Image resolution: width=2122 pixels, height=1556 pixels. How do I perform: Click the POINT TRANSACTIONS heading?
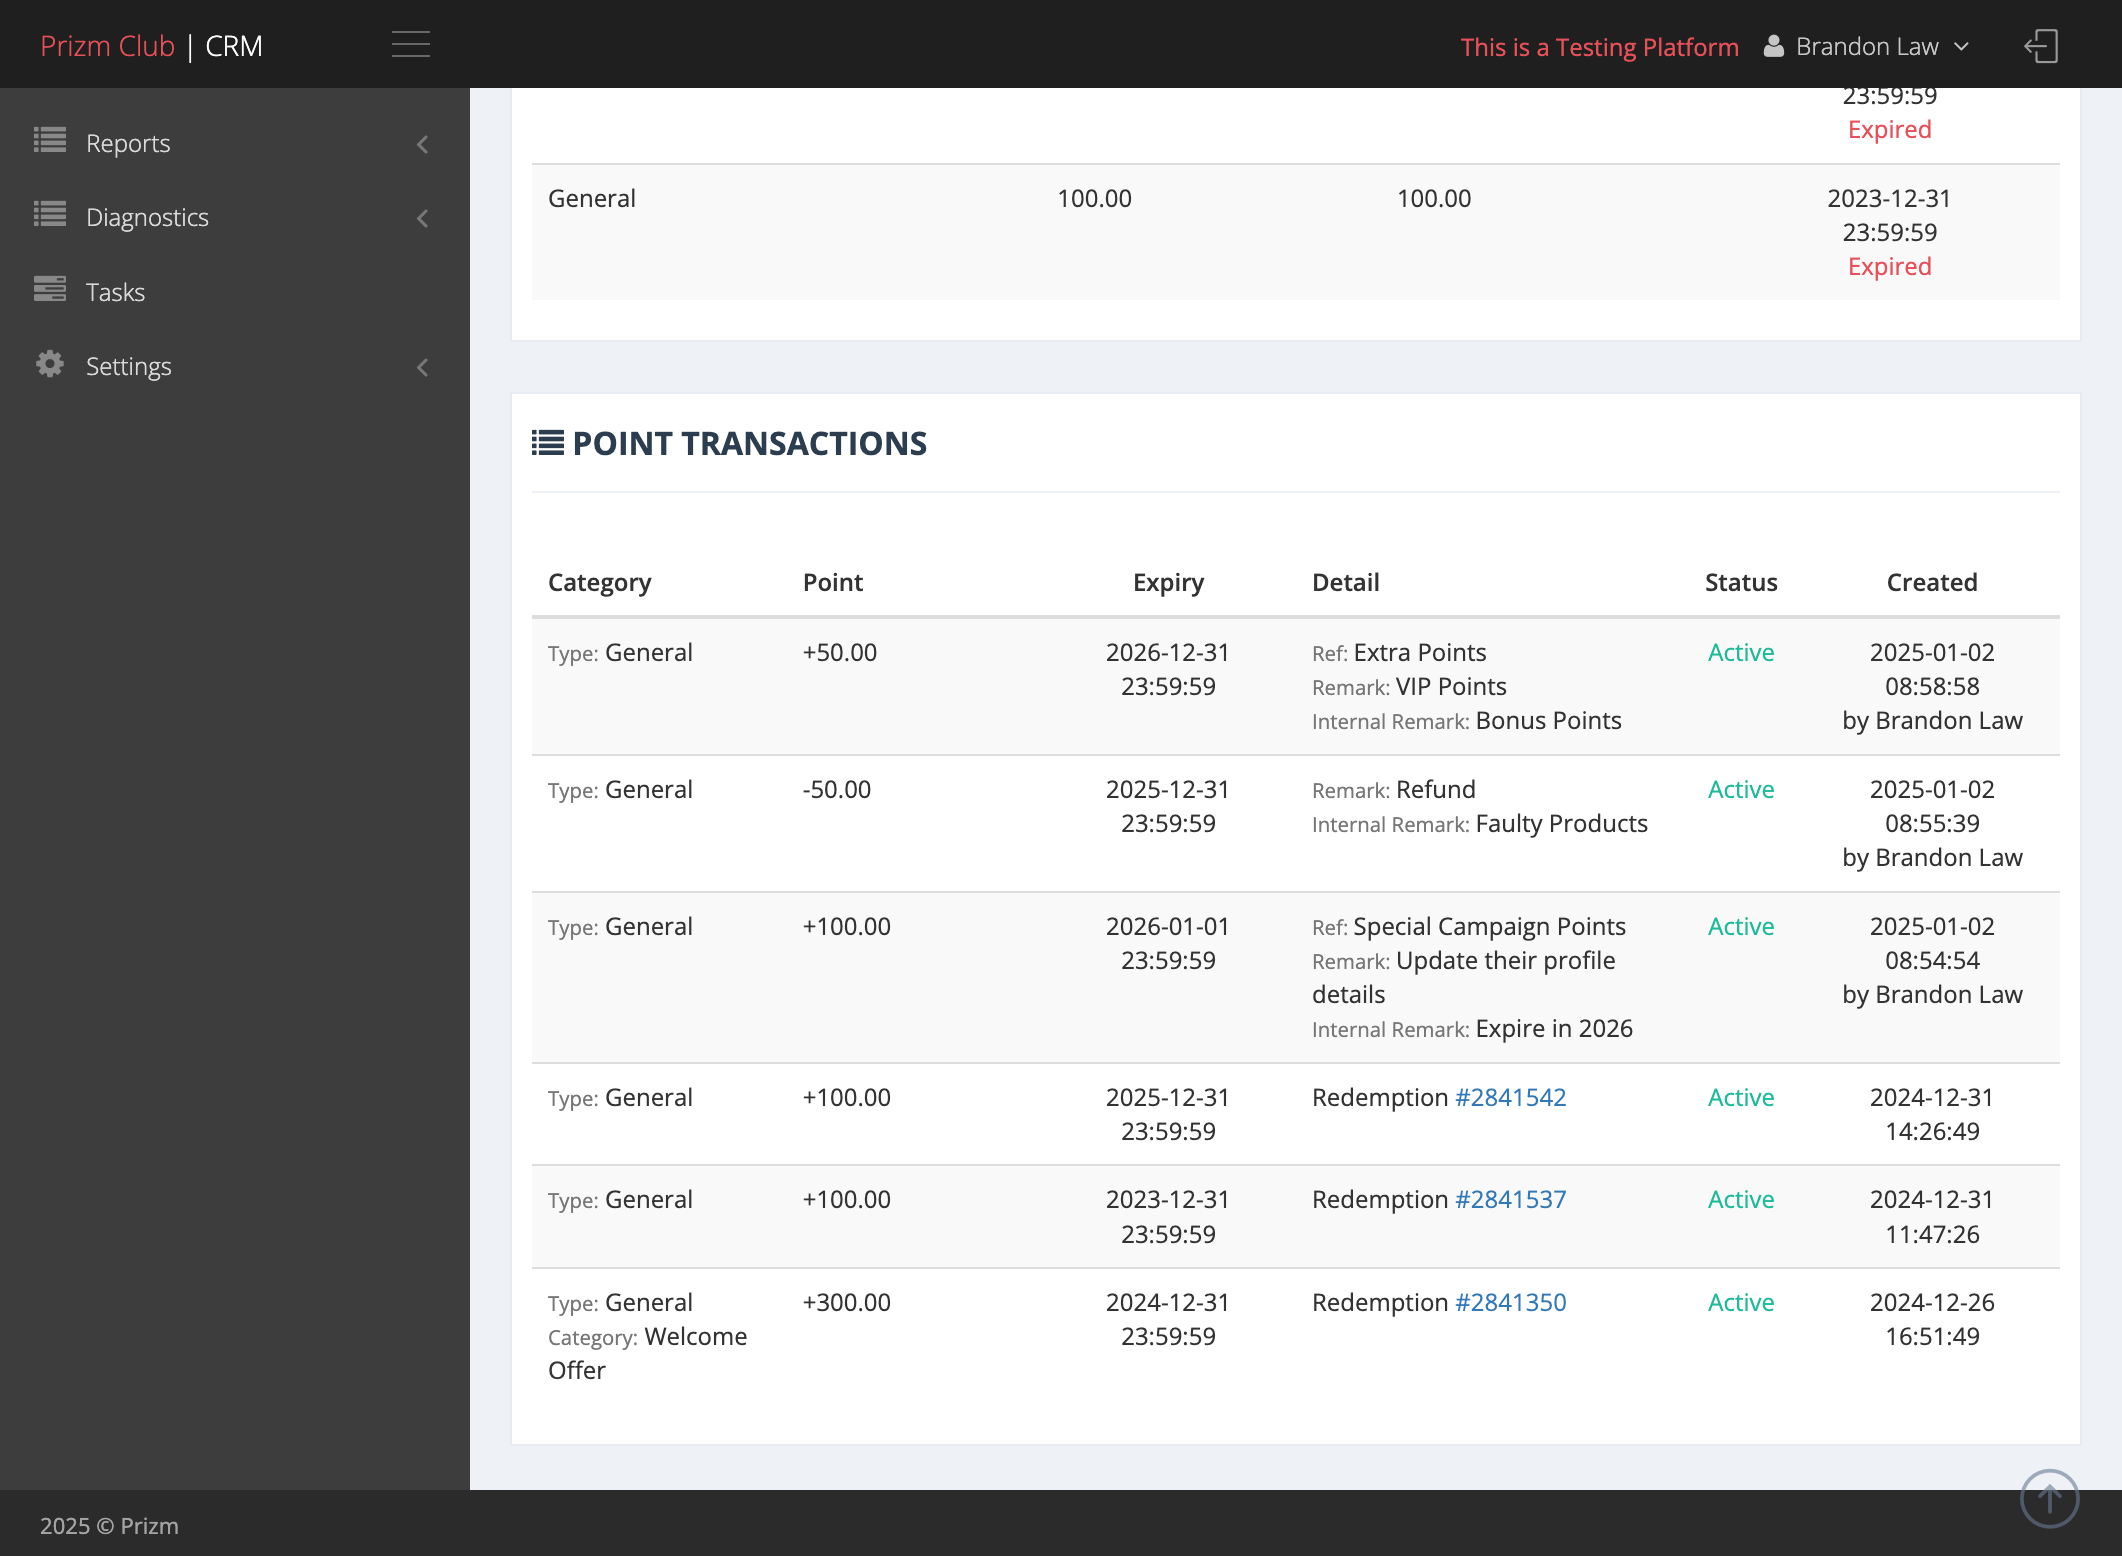click(x=750, y=443)
